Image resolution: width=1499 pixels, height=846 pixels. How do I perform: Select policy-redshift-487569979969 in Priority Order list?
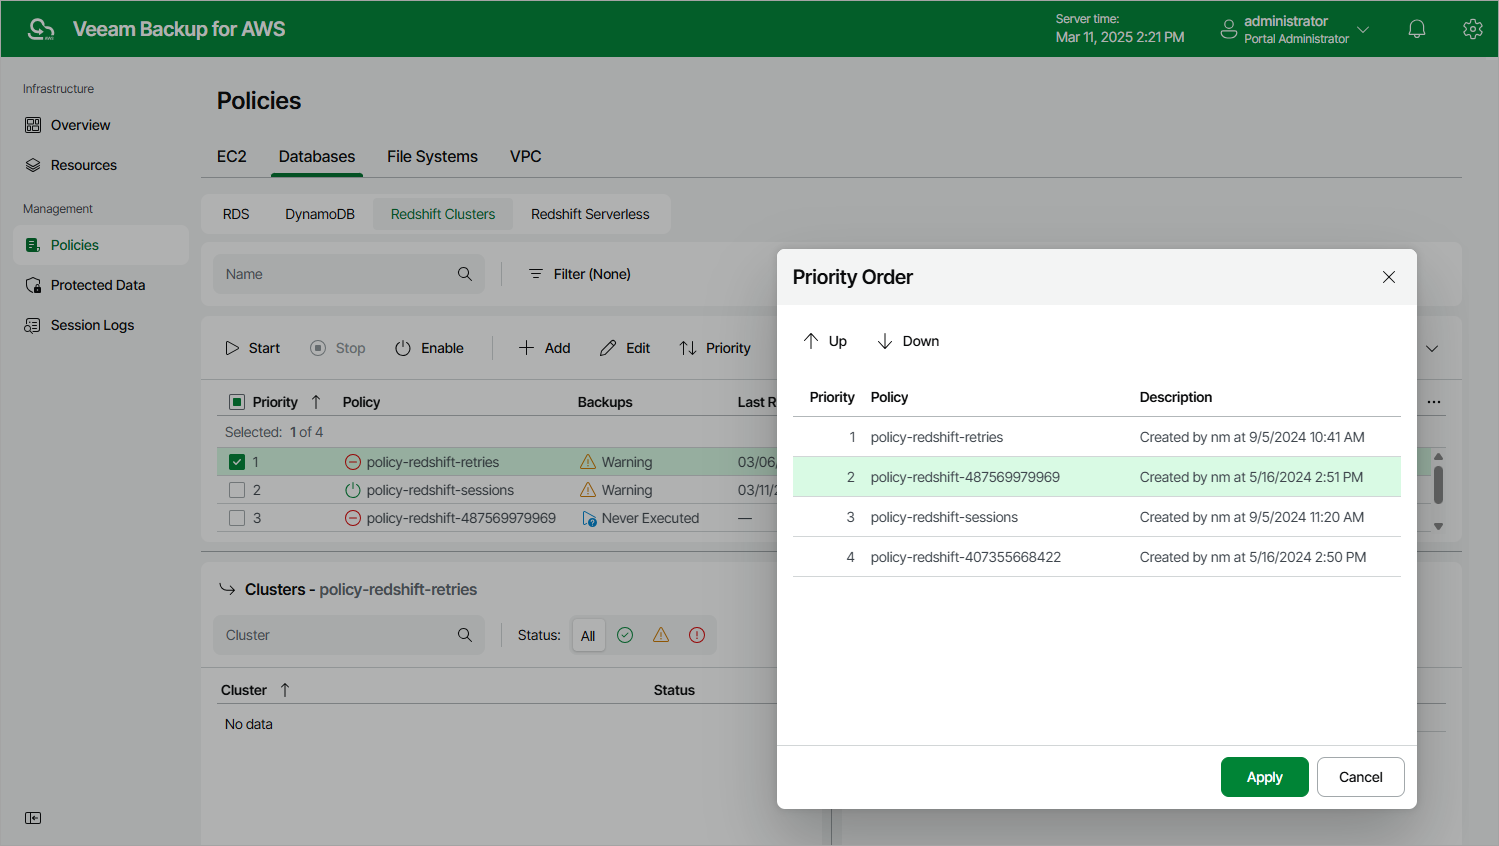click(1097, 477)
